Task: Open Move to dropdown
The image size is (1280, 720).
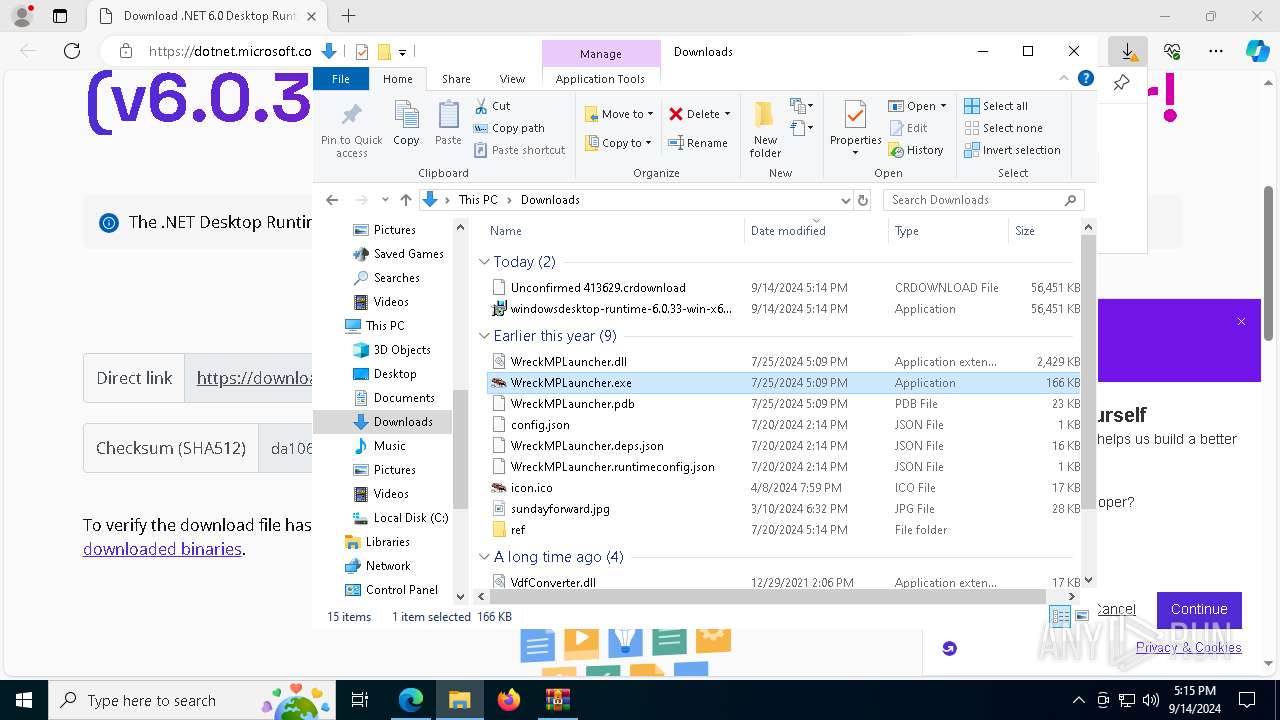Action: pos(619,114)
